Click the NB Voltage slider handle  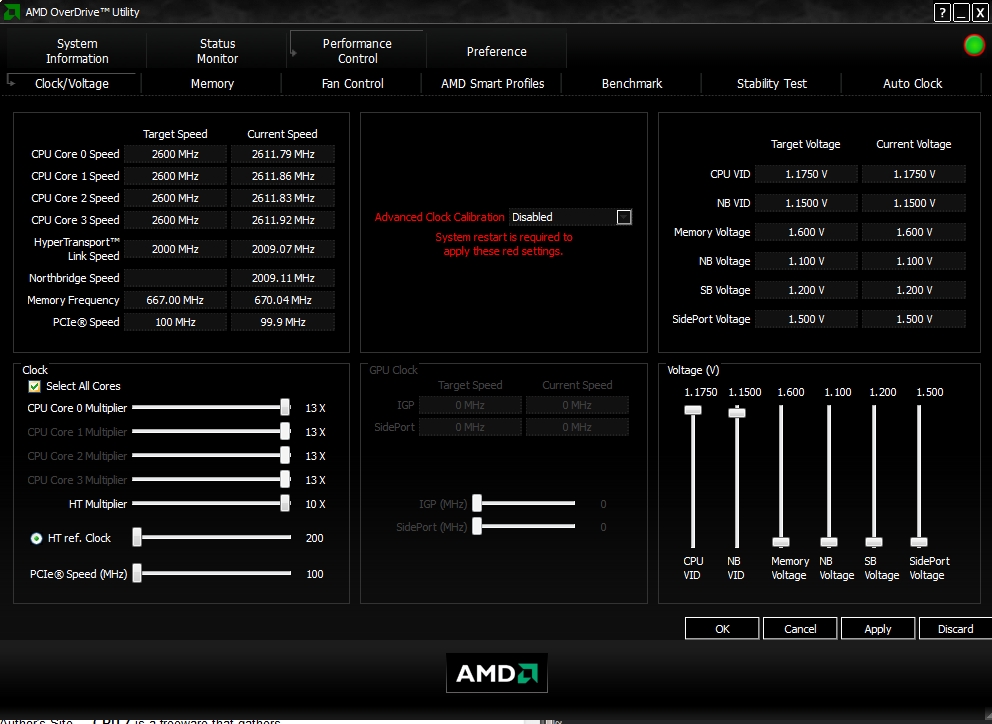(829, 542)
